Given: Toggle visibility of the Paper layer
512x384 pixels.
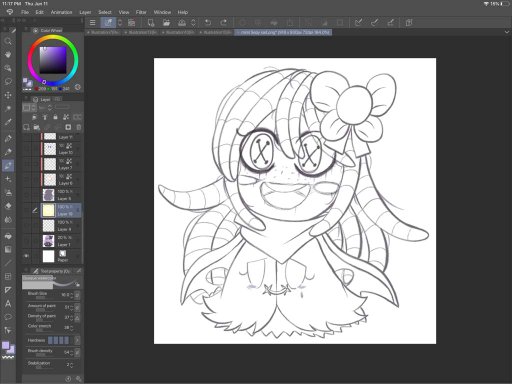Looking at the screenshot, I should 26,256.
